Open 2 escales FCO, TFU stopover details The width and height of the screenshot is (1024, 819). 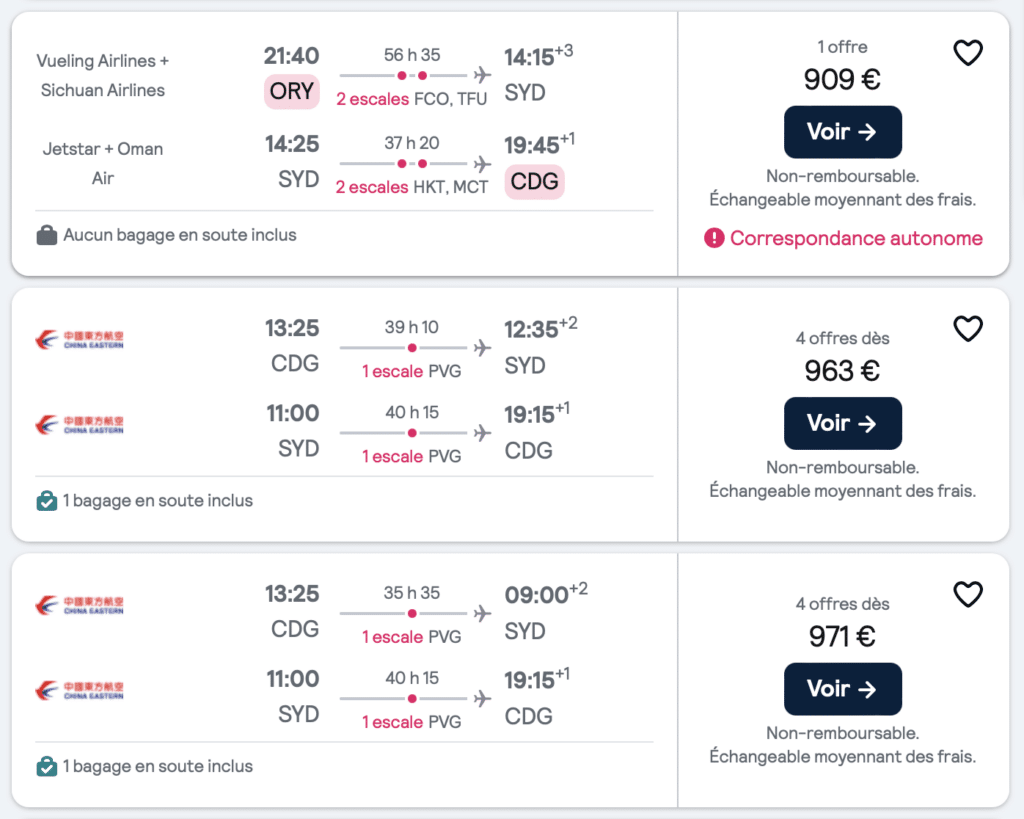(x=411, y=99)
